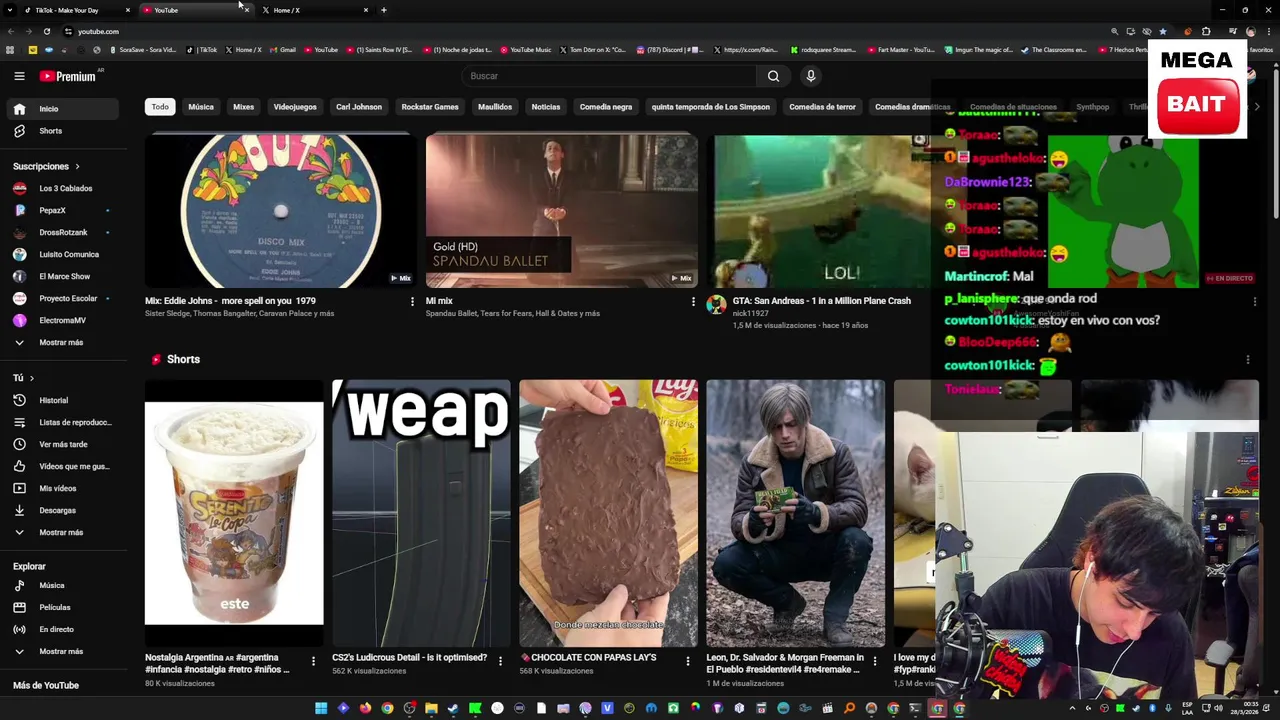This screenshot has width=1280, height=720.
Task: Open Chocolate con papas Lay's short
Action: point(608,513)
